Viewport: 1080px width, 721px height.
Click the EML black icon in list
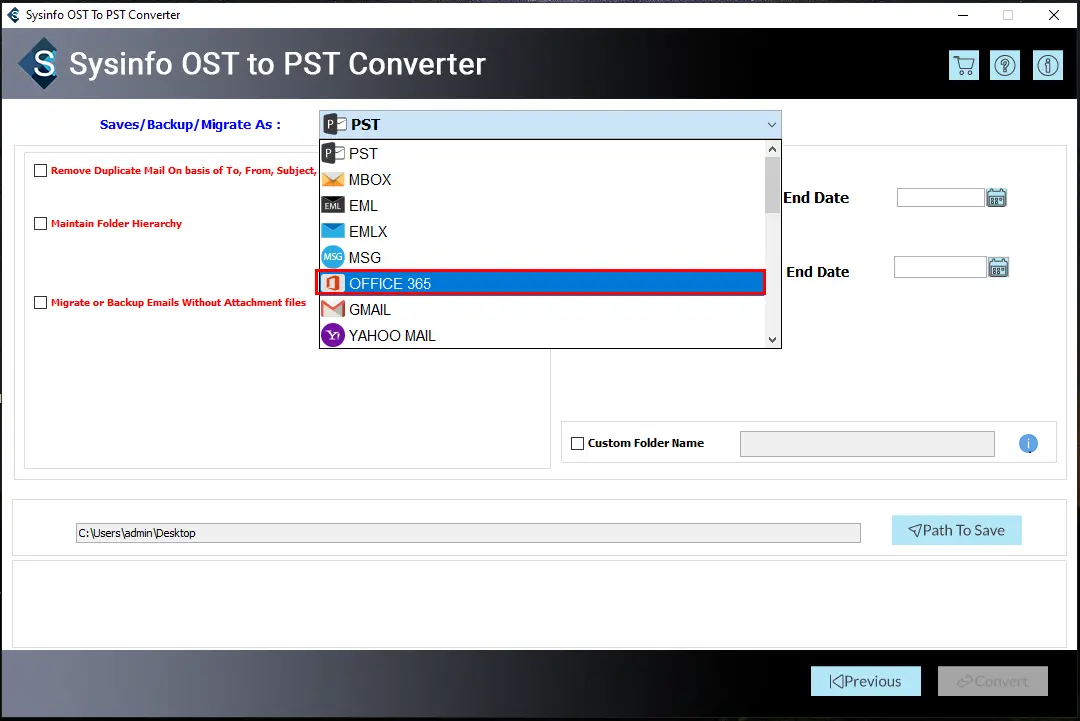(333, 205)
